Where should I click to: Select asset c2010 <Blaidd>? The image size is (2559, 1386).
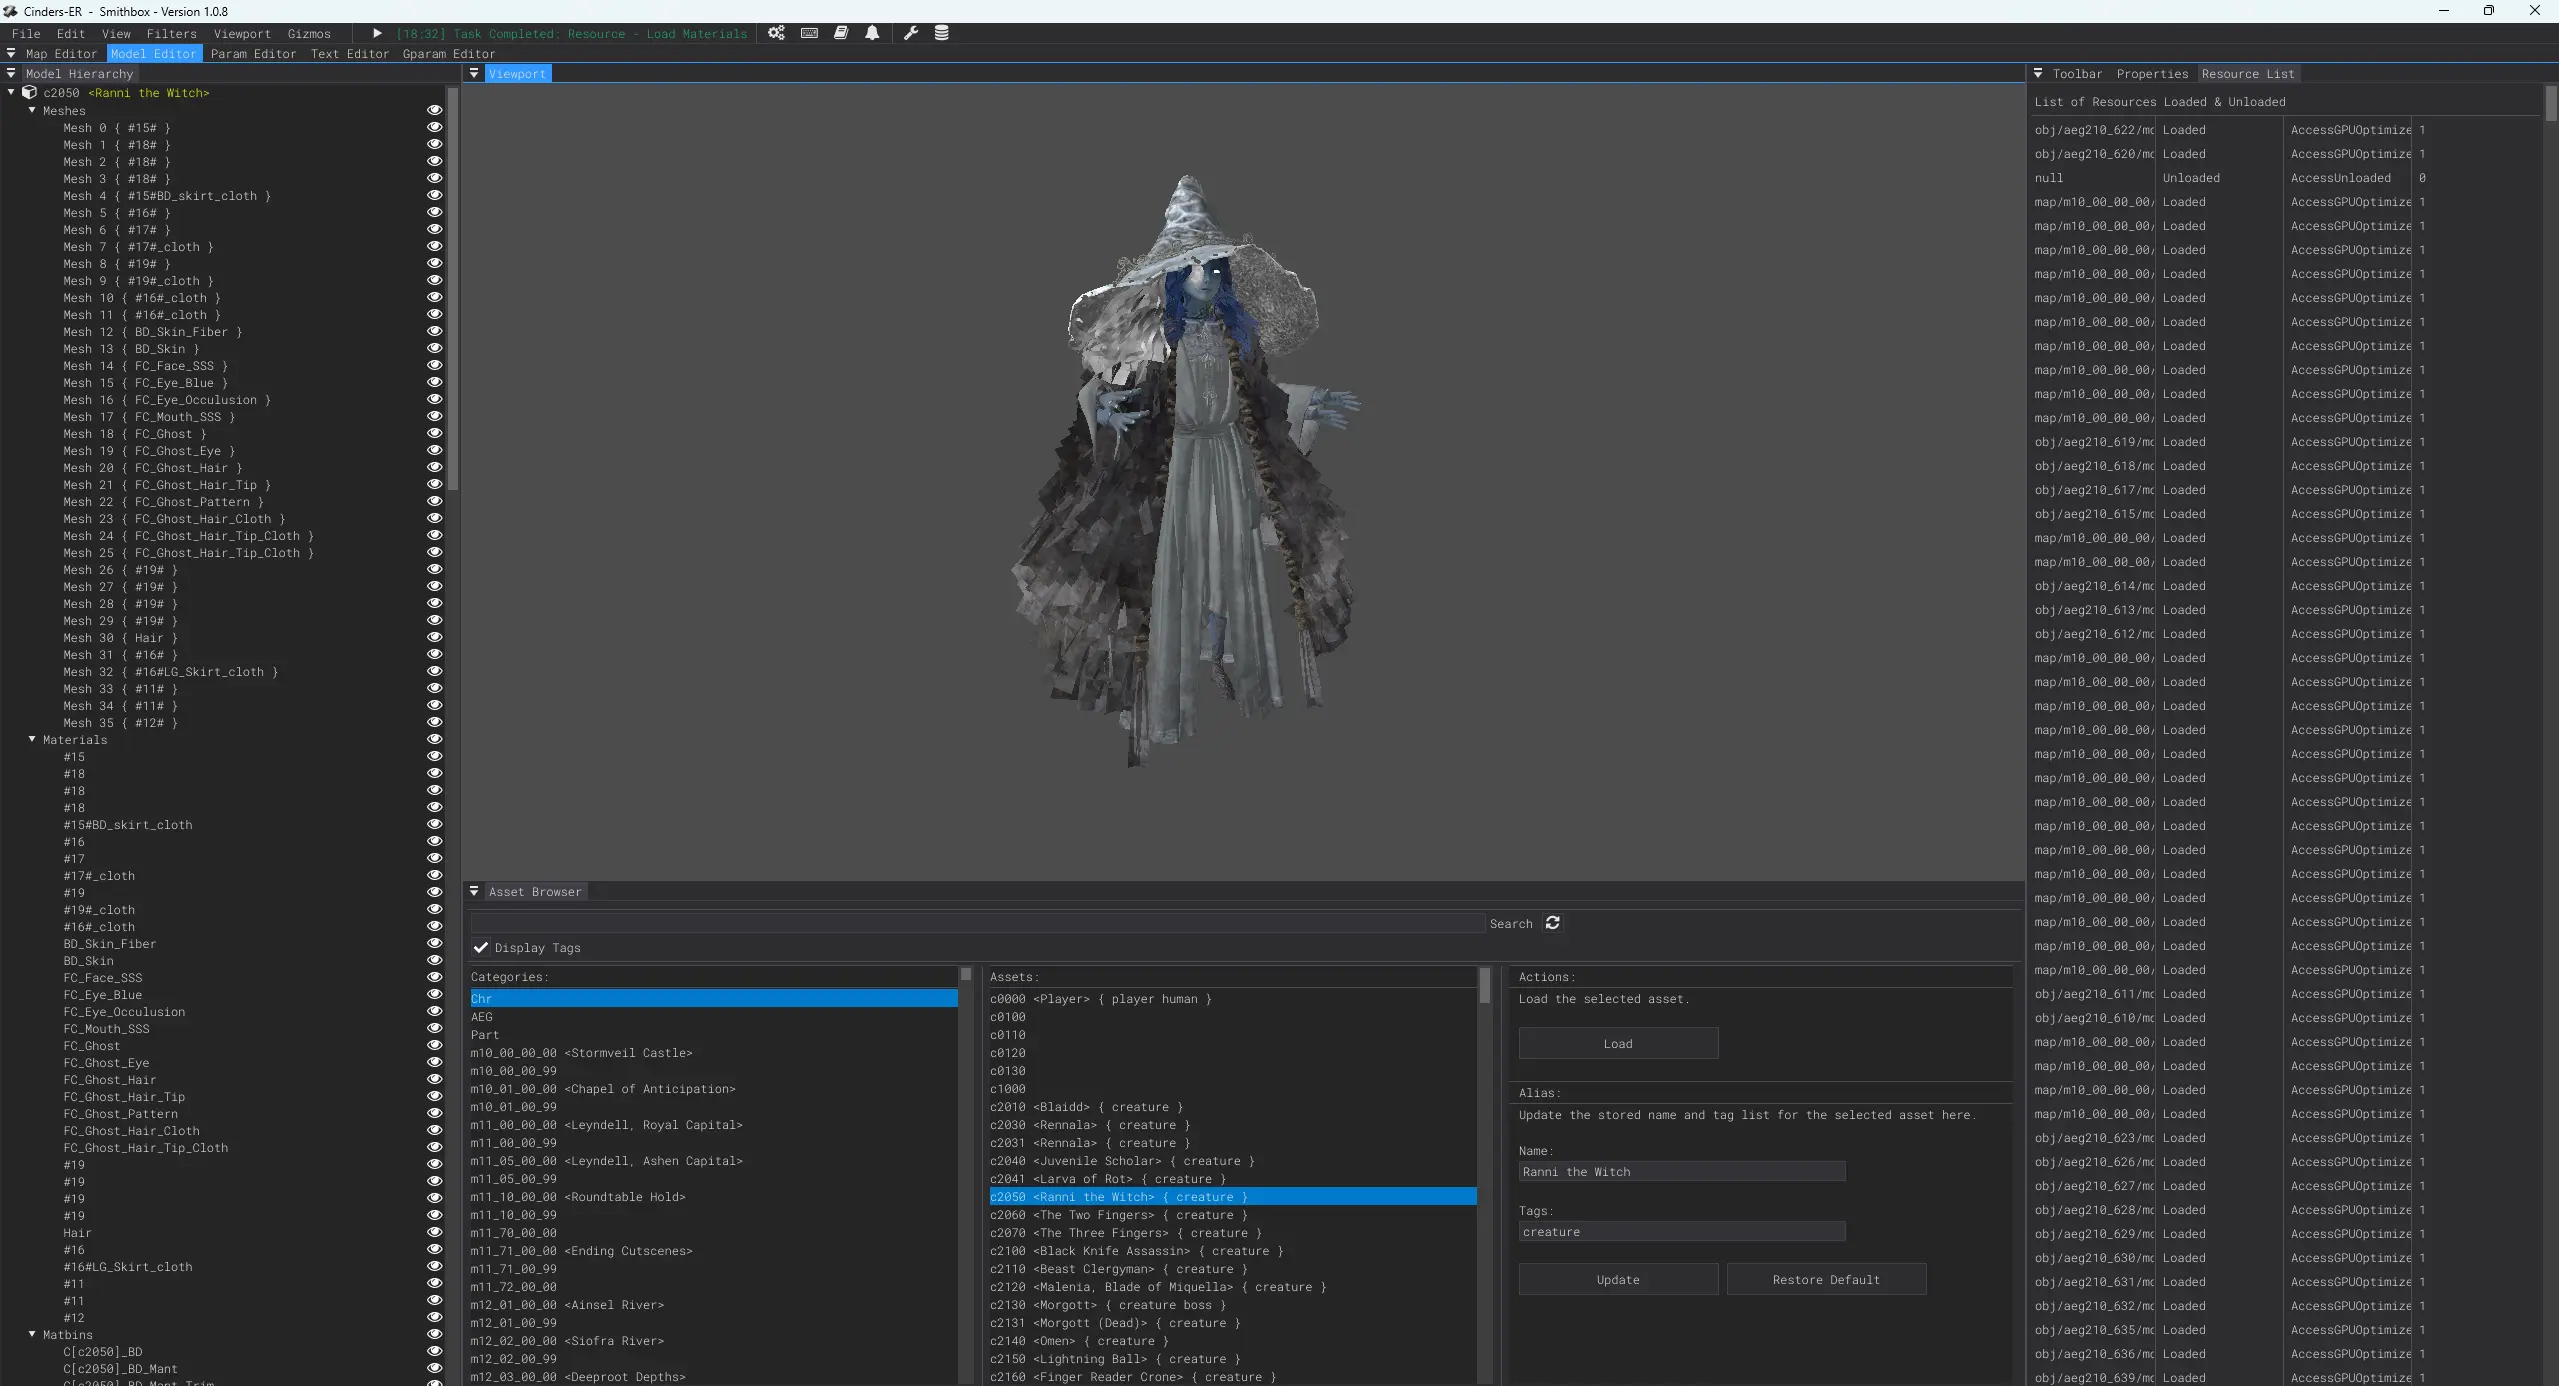(1233, 1106)
